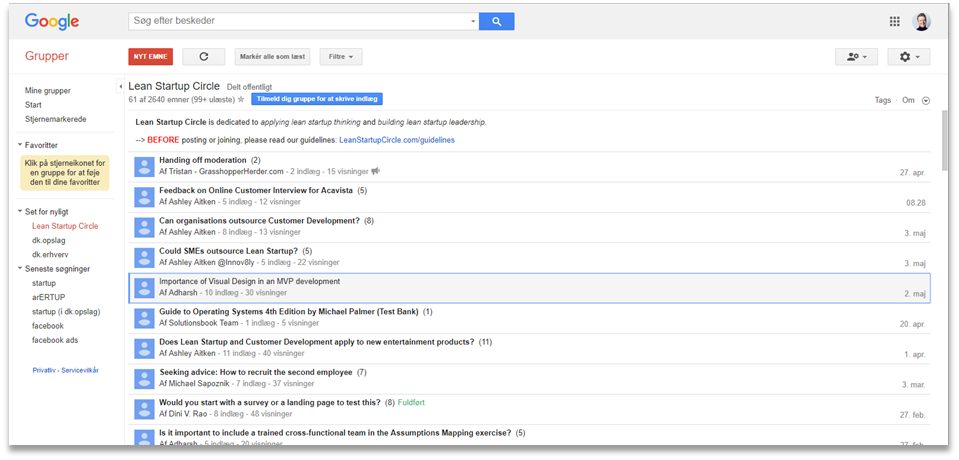Collapse the left sidebar arrow
This screenshot has height=460, width=959.
(x=120, y=87)
